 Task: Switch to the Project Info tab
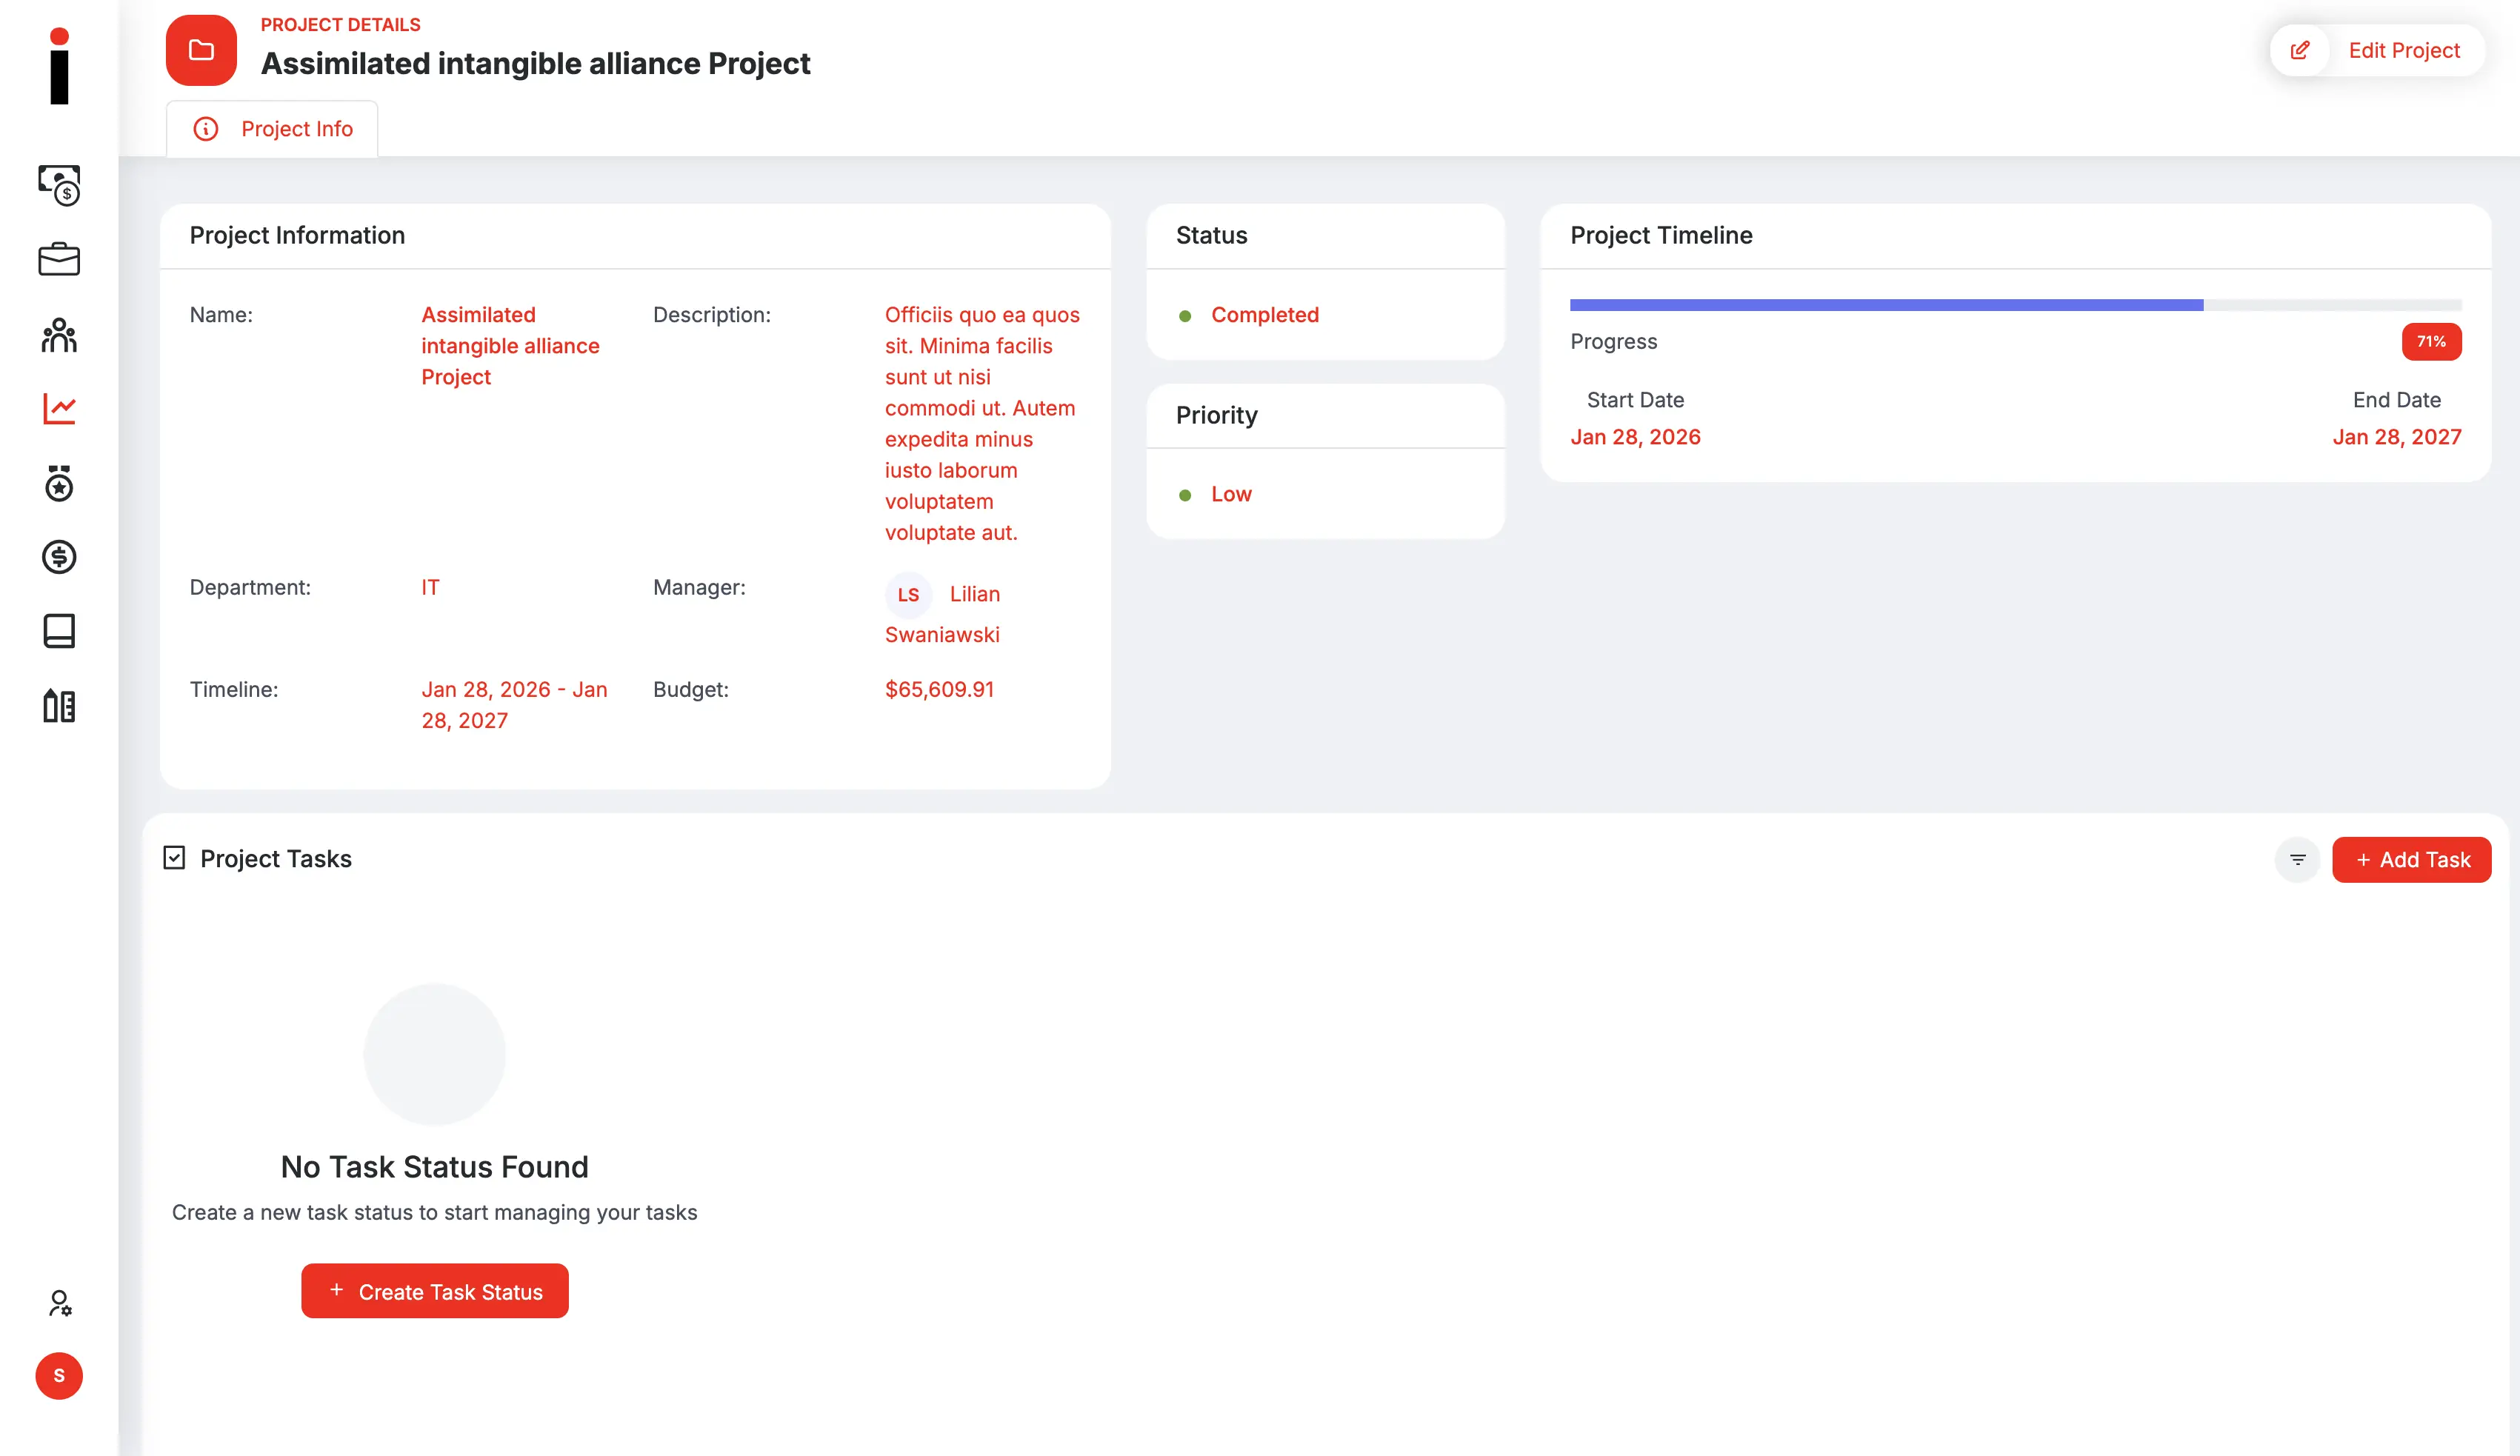[272, 129]
